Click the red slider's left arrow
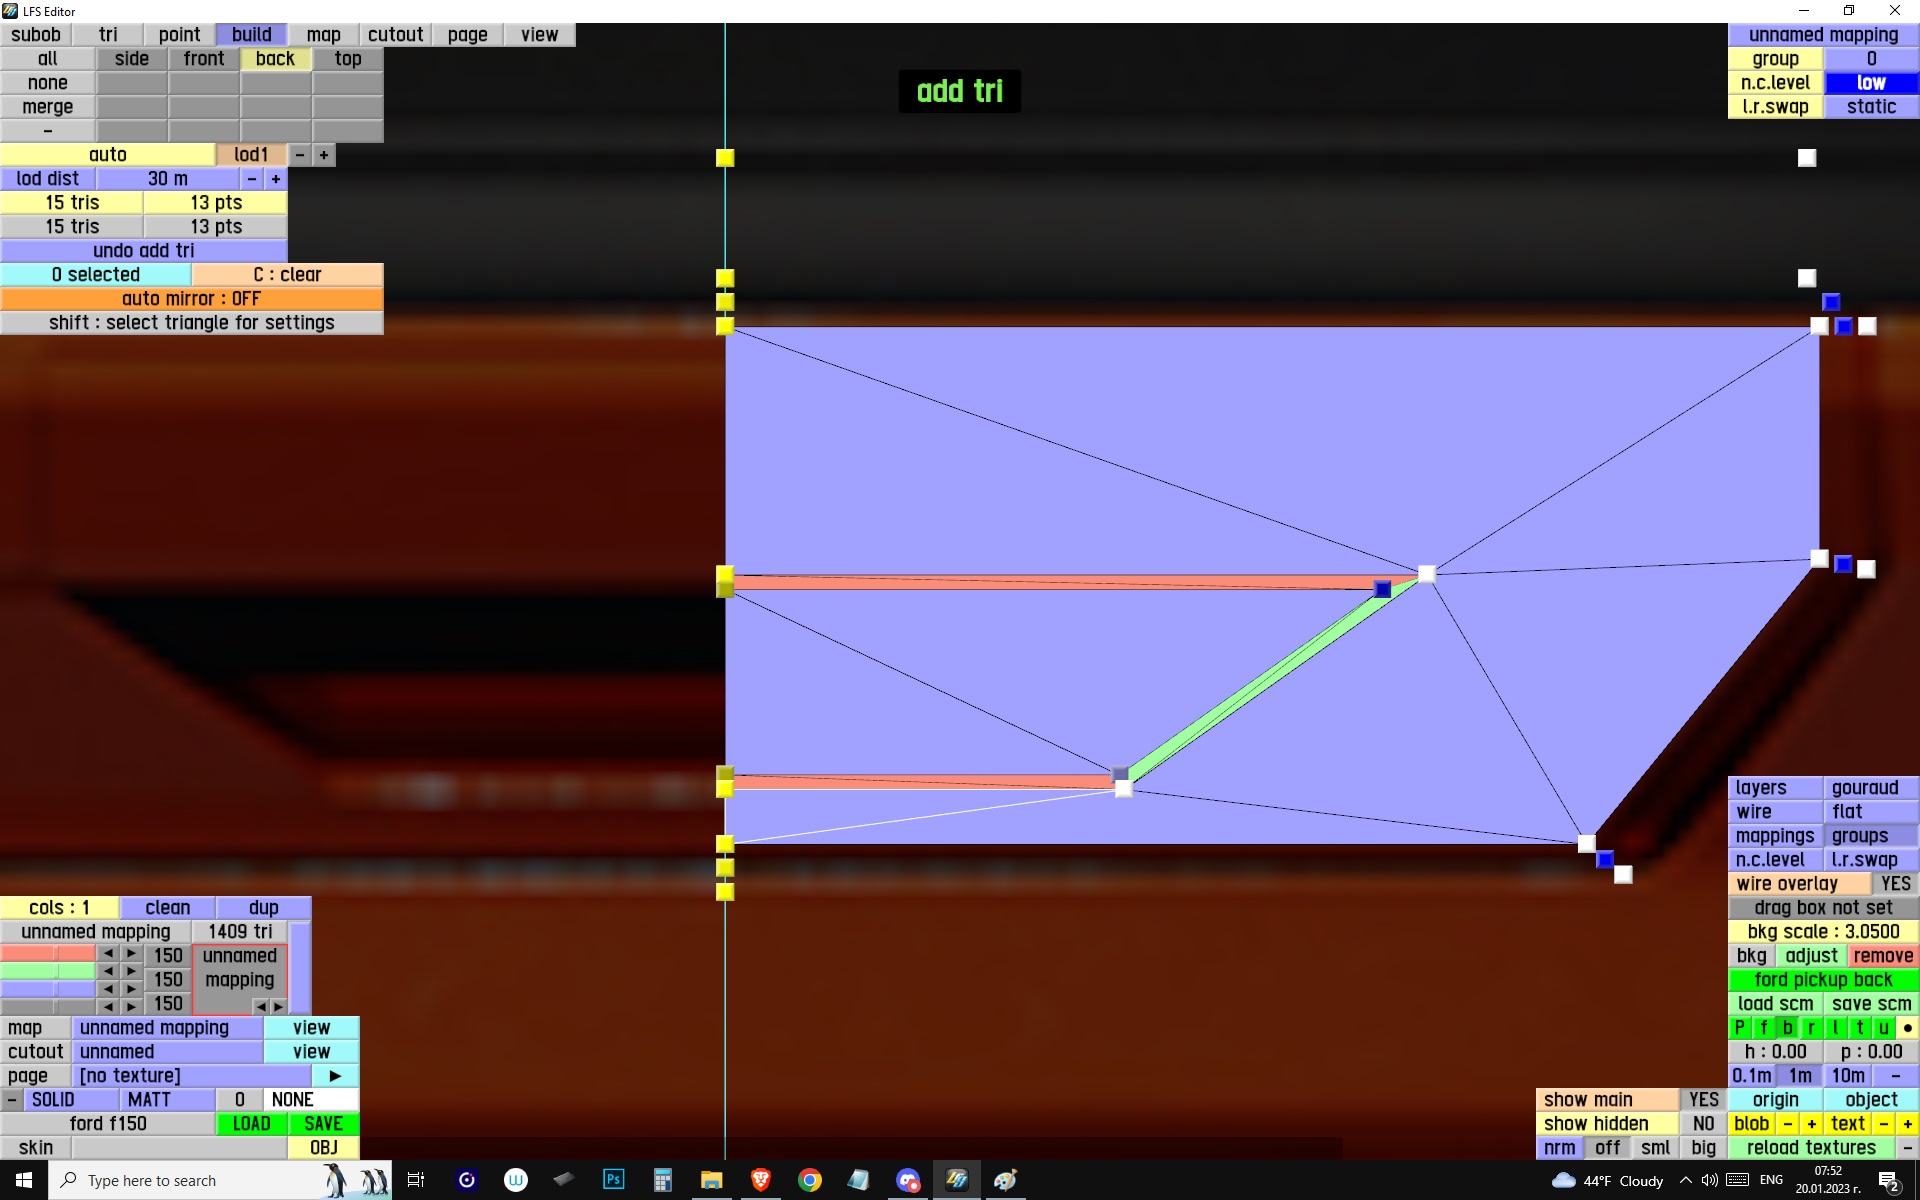The height and width of the screenshot is (1200, 1920). coord(108,954)
